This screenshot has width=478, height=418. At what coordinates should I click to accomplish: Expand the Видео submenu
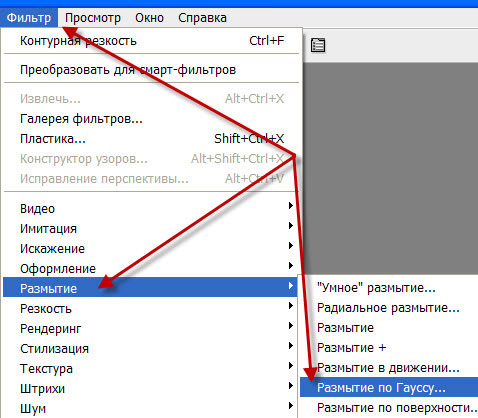(x=150, y=209)
